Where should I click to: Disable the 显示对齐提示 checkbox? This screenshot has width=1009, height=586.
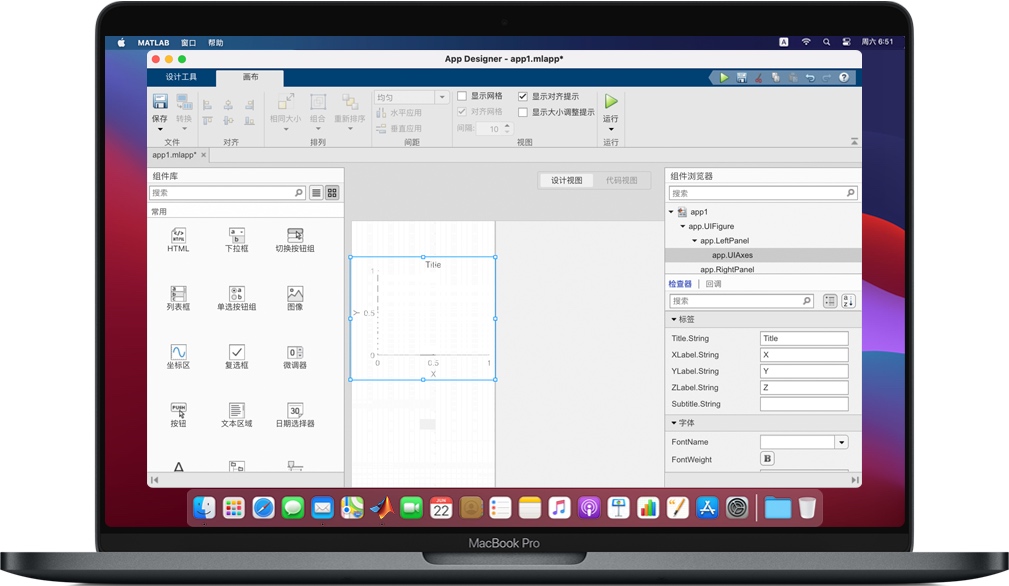coord(521,96)
